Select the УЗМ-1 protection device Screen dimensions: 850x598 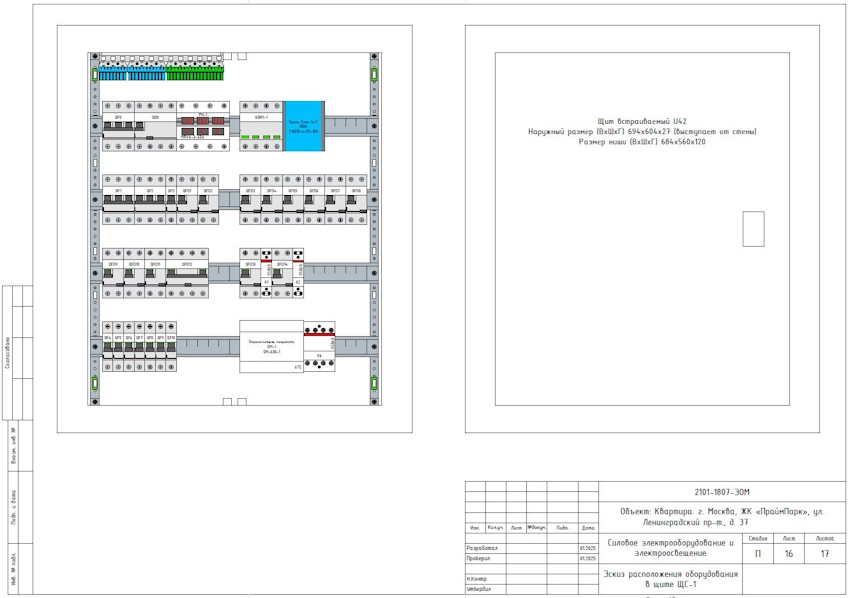tap(261, 127)
